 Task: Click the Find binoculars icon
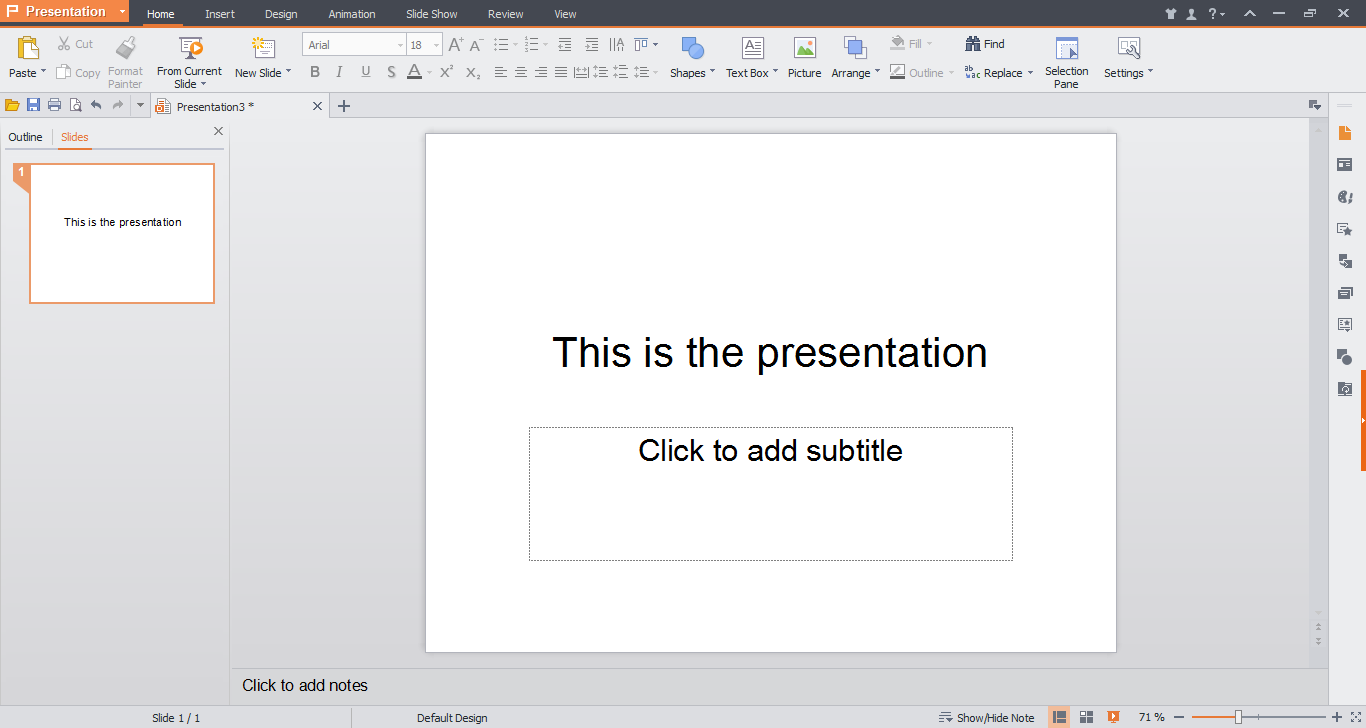click(973, 44)
